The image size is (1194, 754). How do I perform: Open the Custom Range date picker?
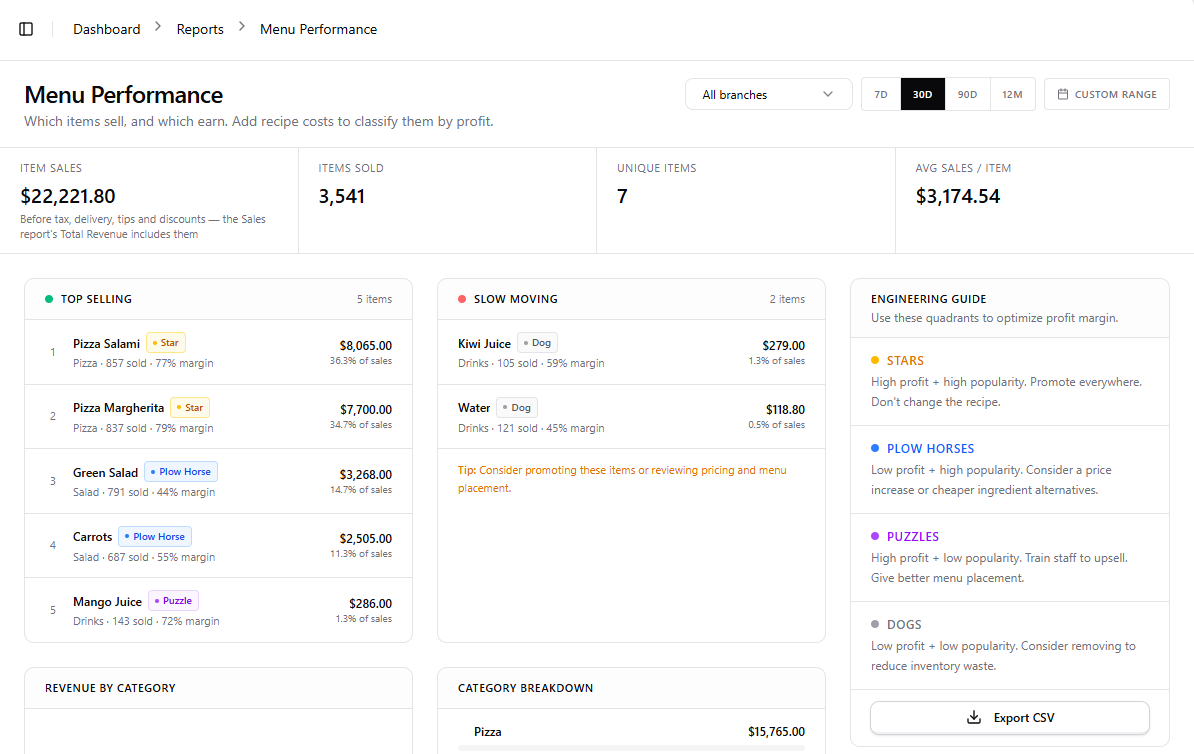[1106, 94]
